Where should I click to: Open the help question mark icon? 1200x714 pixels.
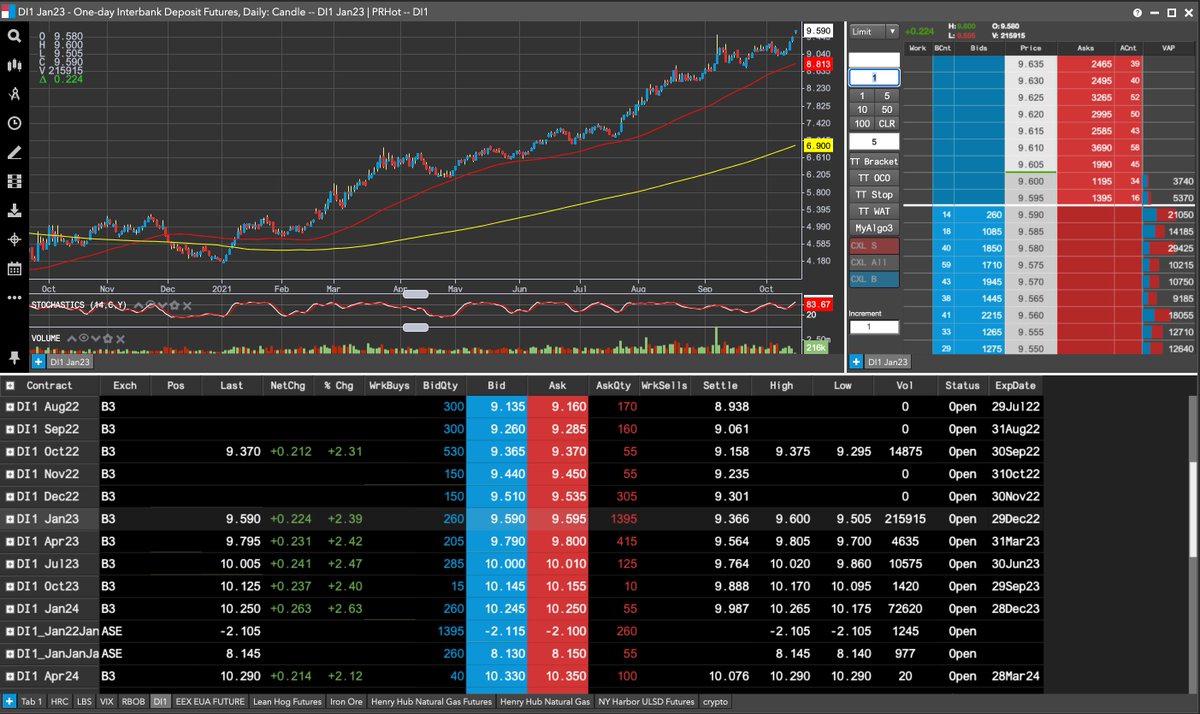(1137, 11)
